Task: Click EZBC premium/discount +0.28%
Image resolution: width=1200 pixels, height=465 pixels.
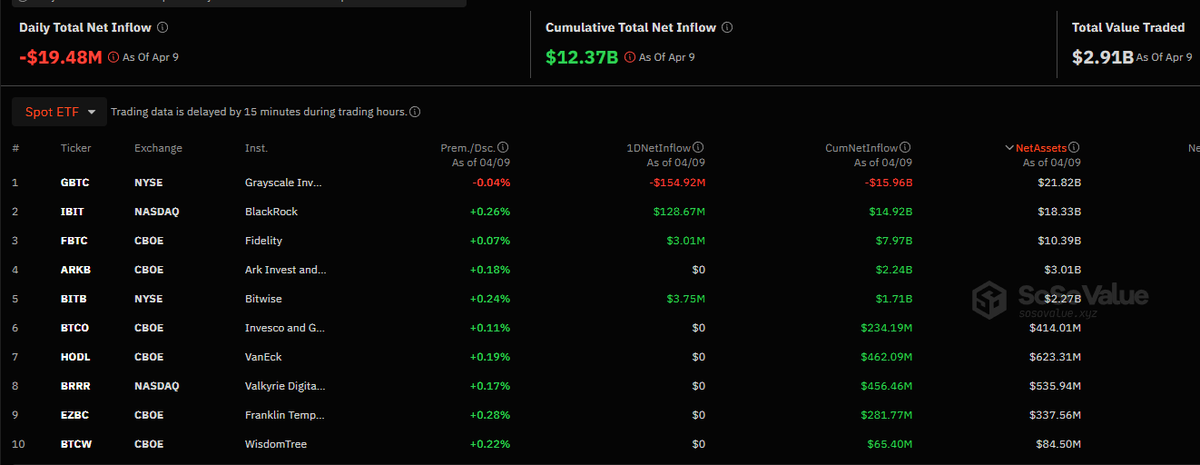Action: coord(491,415)
